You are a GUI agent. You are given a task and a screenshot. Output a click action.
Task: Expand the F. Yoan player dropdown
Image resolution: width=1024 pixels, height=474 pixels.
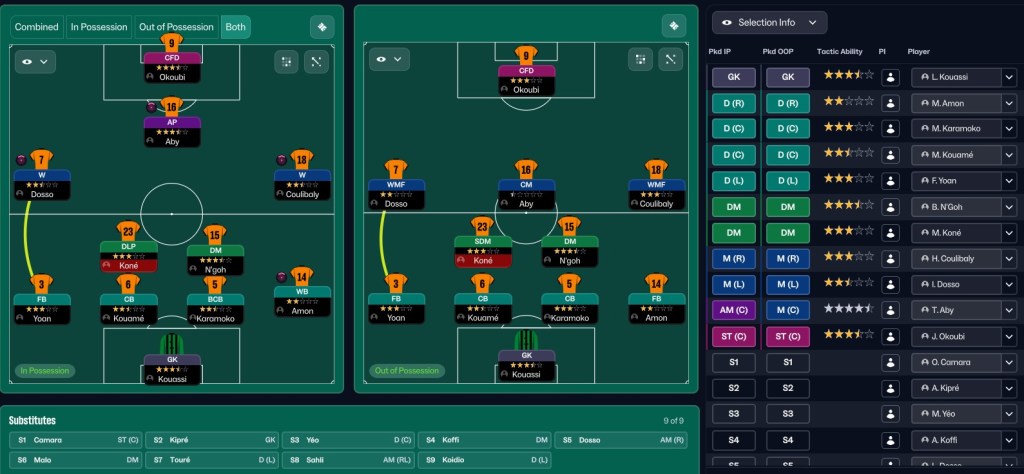click(x=1008, y=181)
